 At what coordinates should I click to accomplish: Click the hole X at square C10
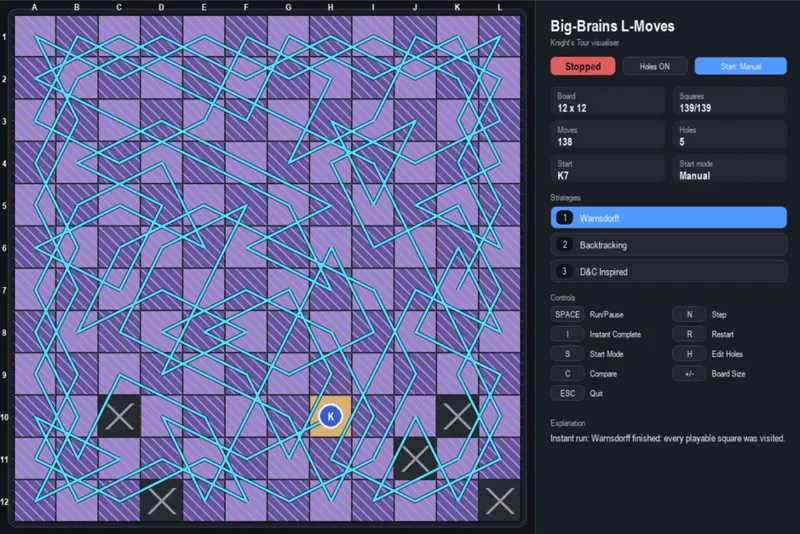point(119,416)
